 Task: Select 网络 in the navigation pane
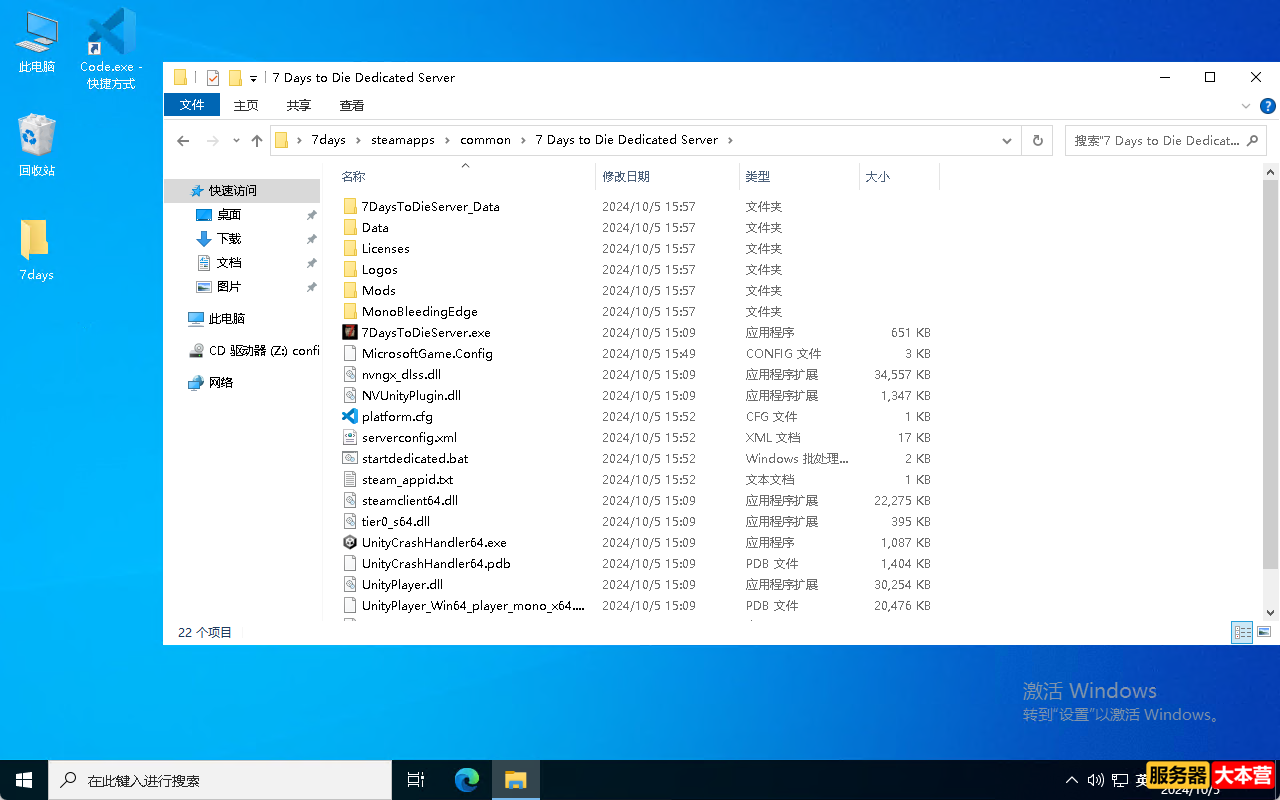click(221, 383)
